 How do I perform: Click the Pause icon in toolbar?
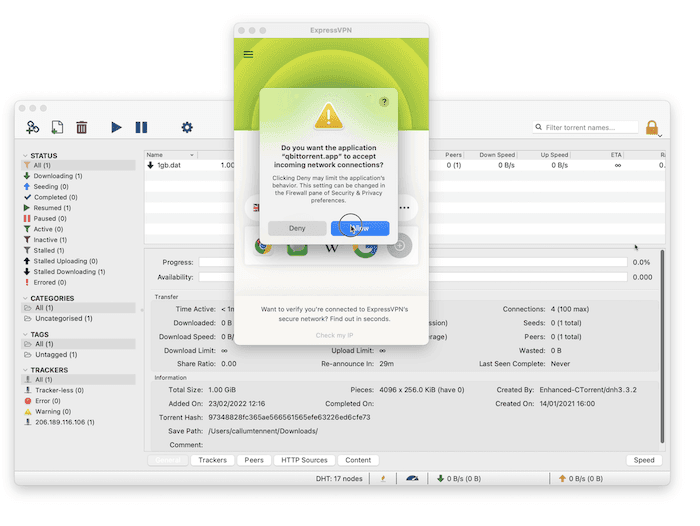point(141,127)
